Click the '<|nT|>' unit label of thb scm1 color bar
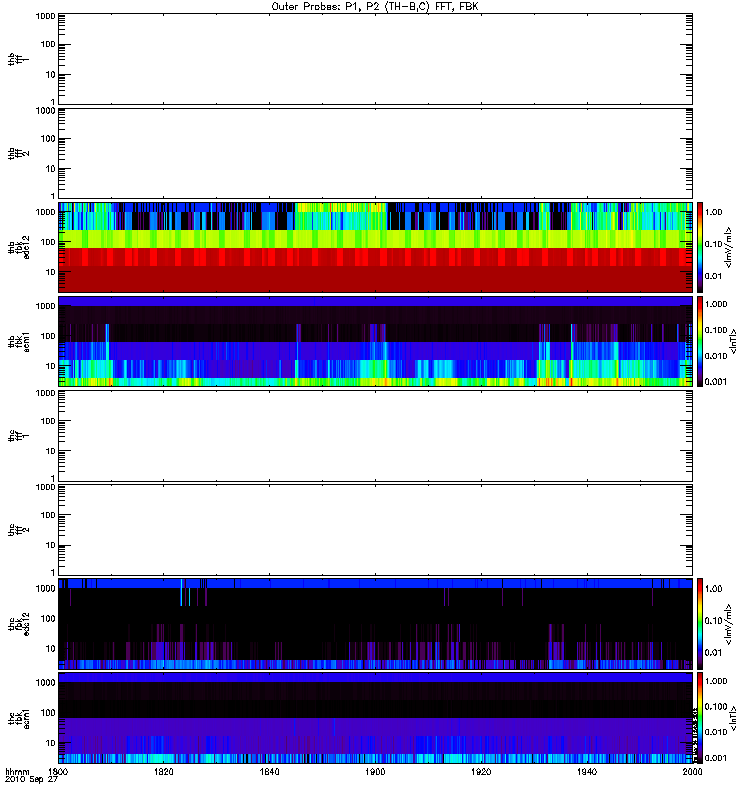750x800 pixels. [733, 341]
